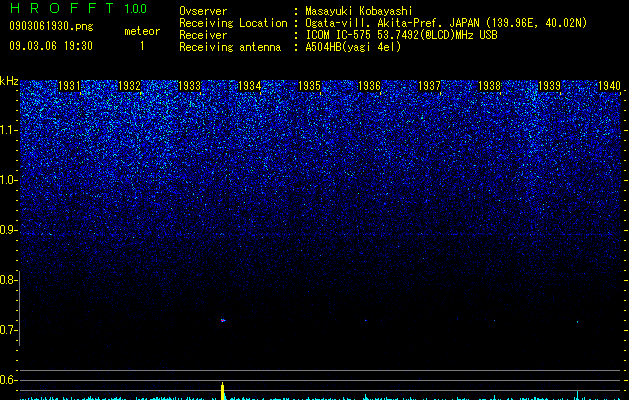Click the 1931 time marker label

pos(69,86)
